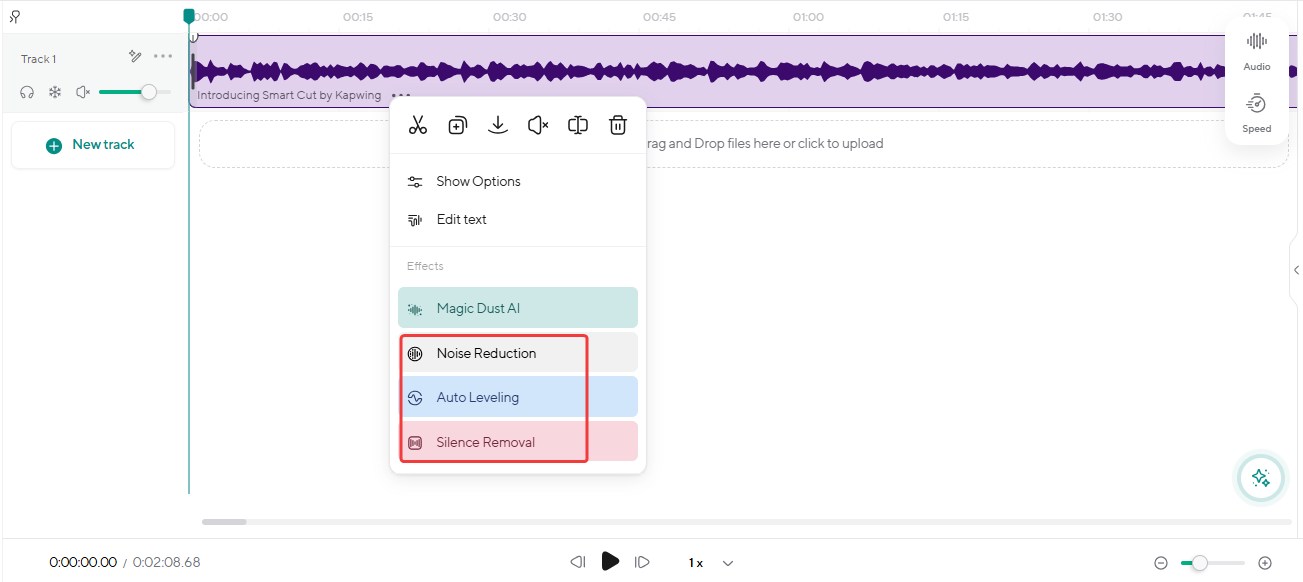1303x582 pixels.
Task: Add a New track
Action: tap(92, 145)
